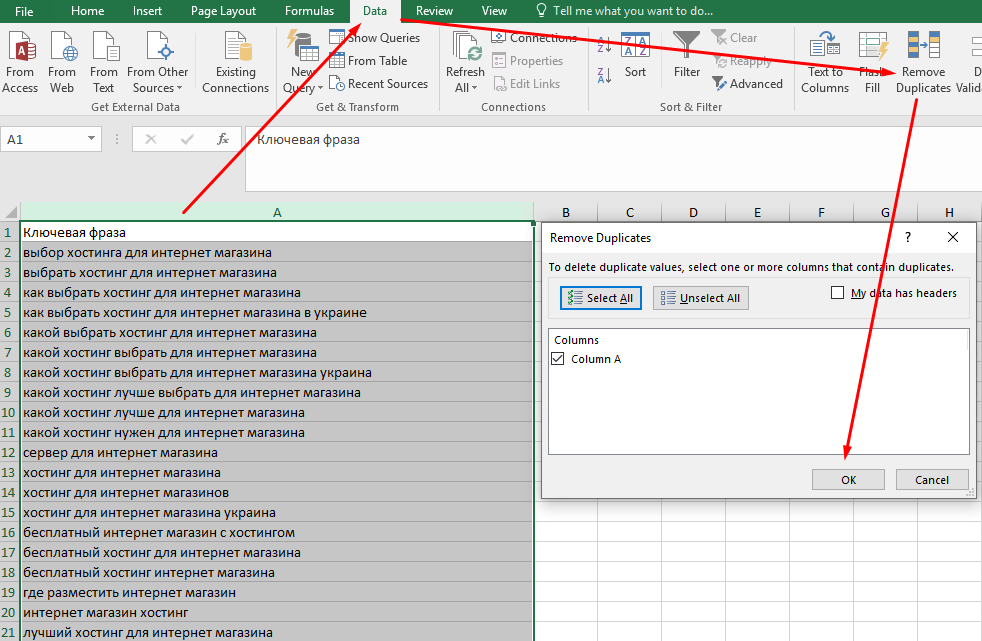Click cell бесплатный хостинг интернет магазина
982x641 pixels.
277,572
